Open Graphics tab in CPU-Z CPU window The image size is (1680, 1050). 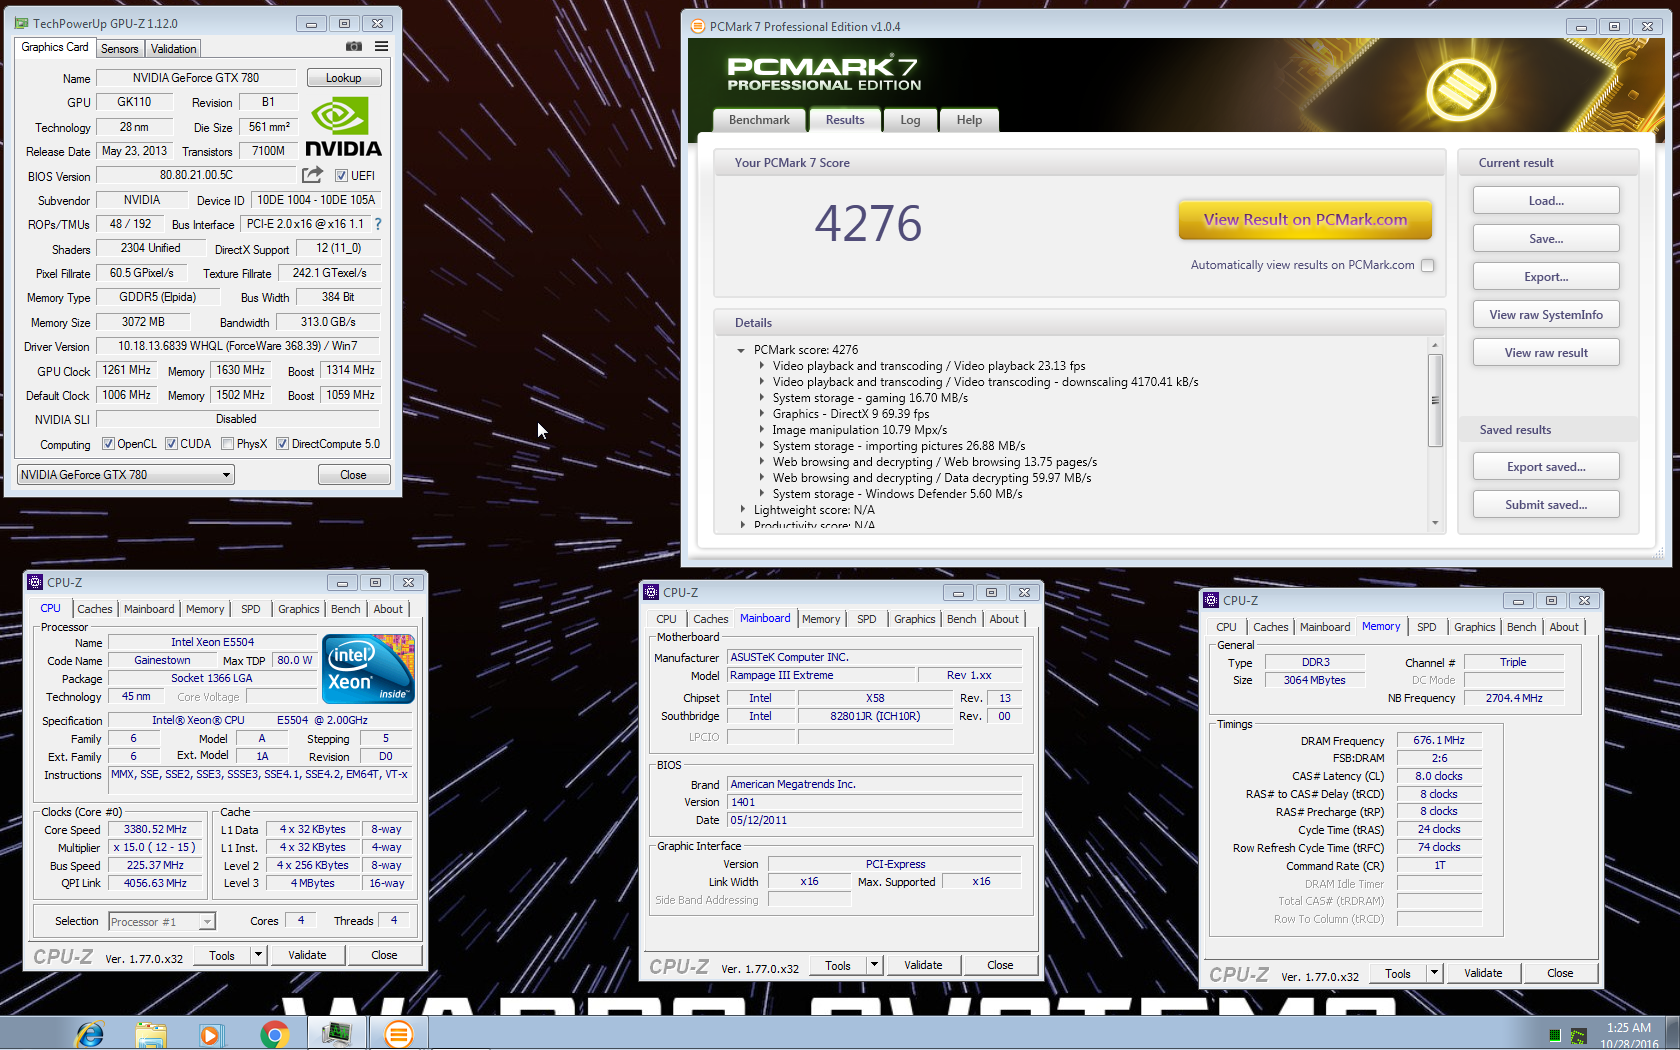tap(298, 609)
